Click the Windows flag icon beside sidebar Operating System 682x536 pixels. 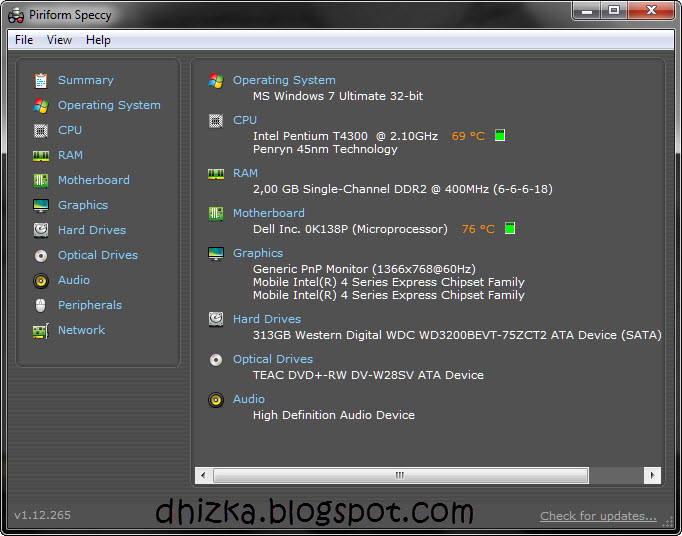click(x=41, y=106)
